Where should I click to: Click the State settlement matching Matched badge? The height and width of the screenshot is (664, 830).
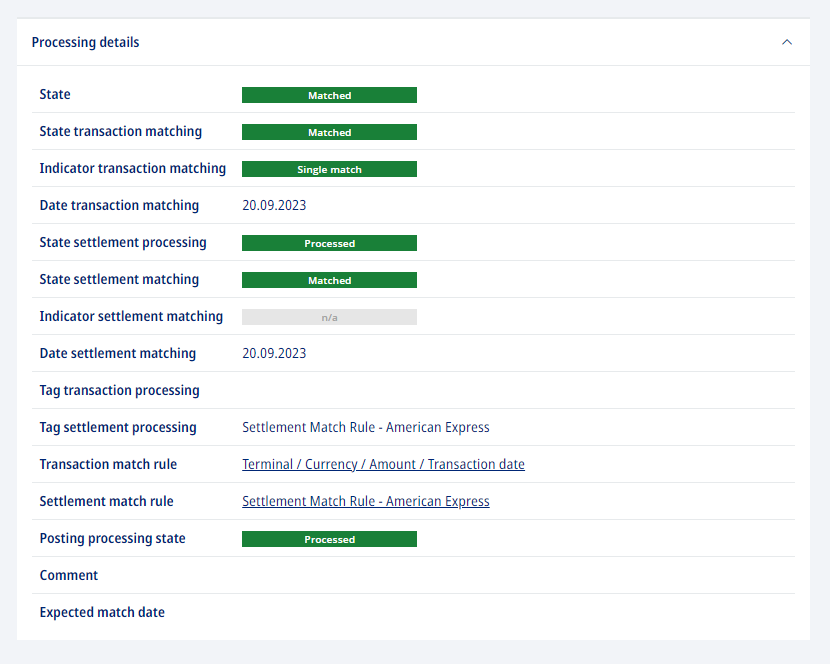coord(329,280)
